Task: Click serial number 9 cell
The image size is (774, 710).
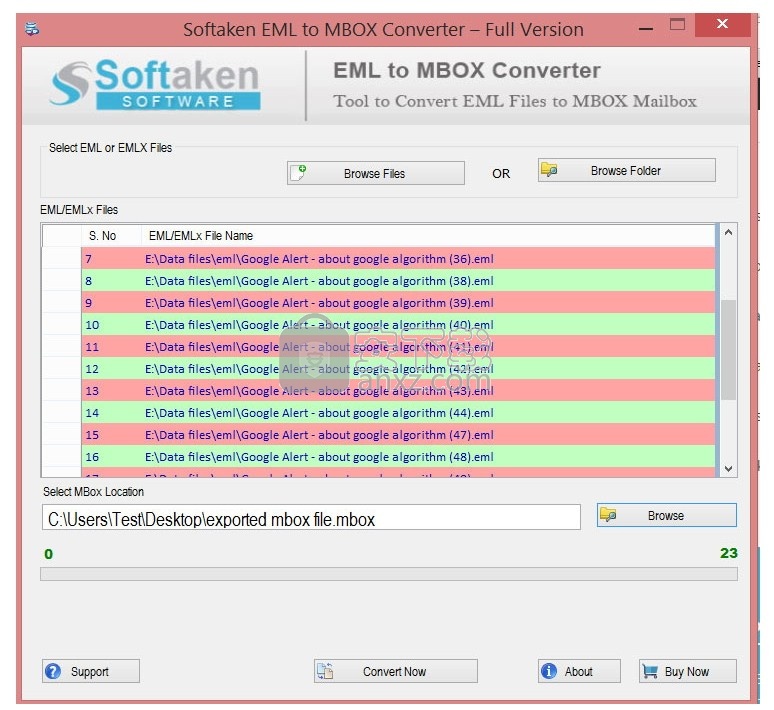Action: click(112, 303)
